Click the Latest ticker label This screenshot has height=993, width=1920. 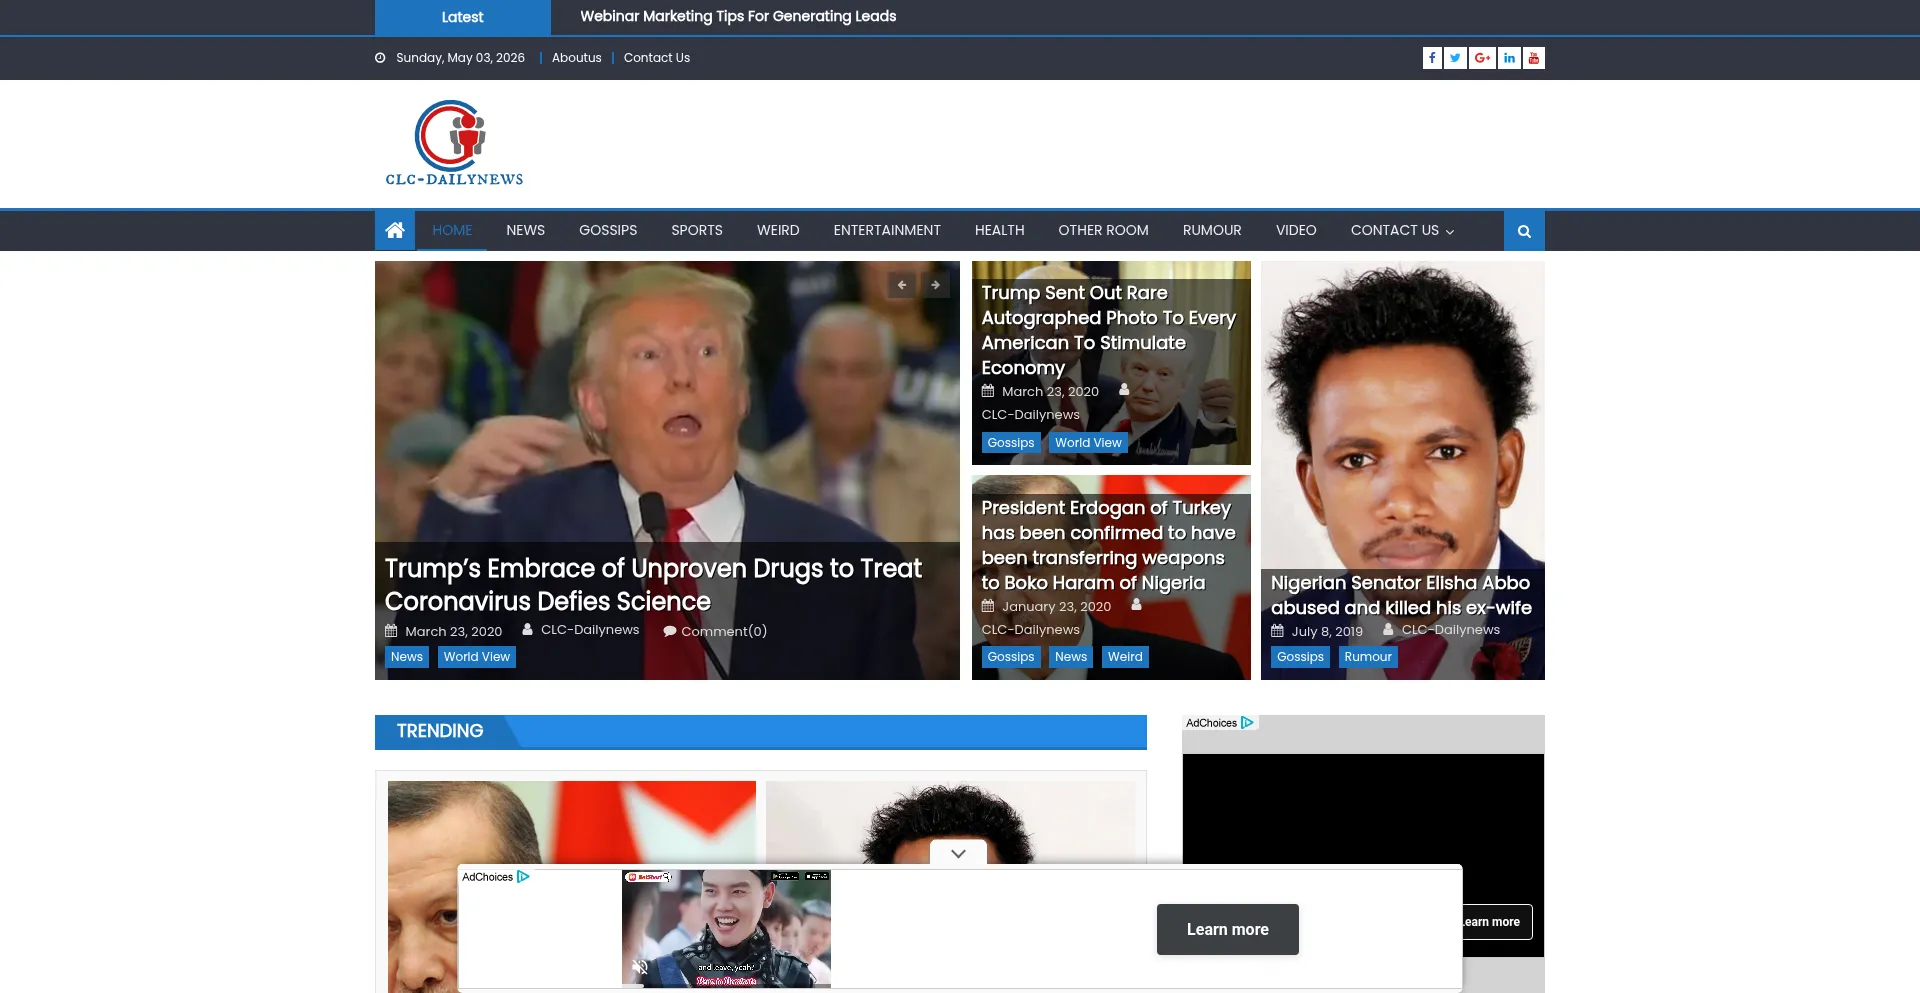tap(462, 17)
